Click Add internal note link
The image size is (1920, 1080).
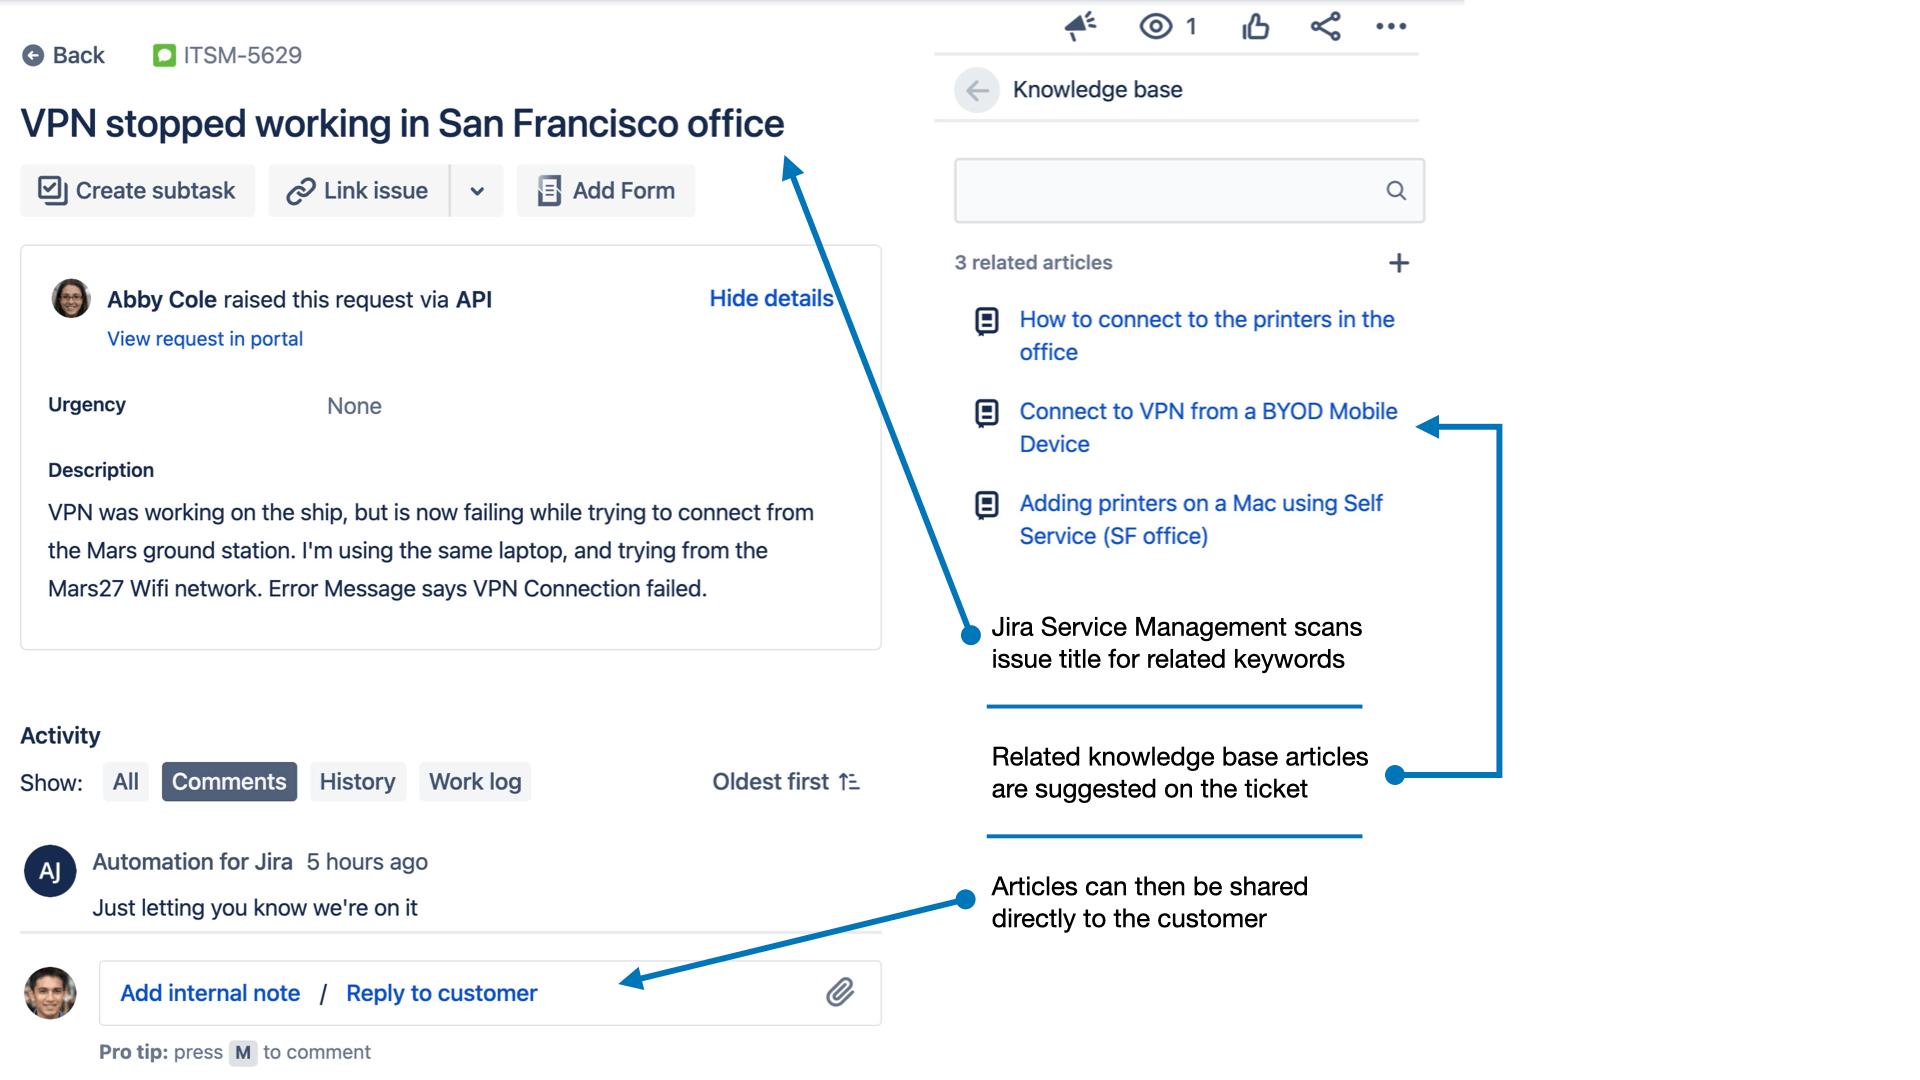(x=210, y=993)
